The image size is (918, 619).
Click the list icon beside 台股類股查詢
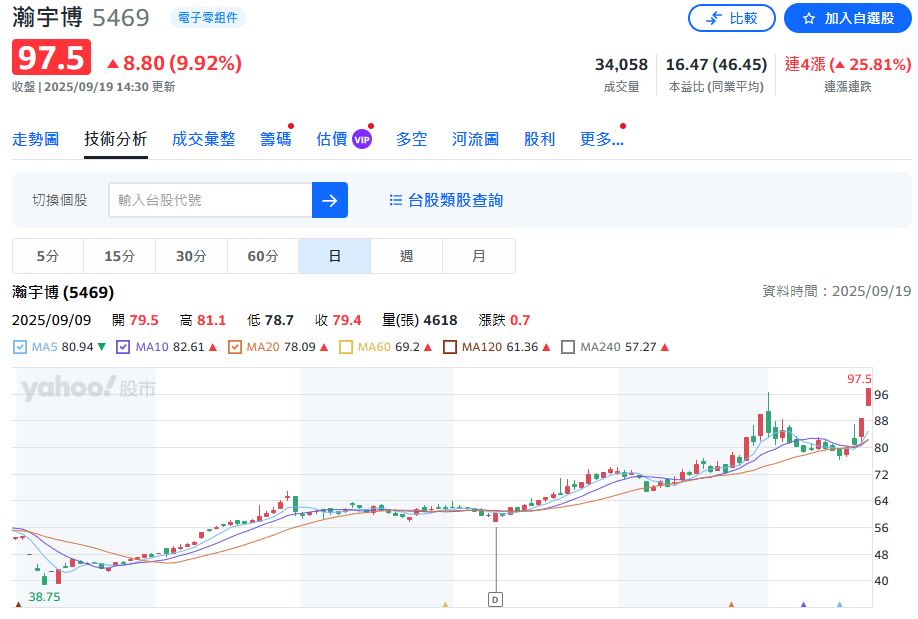click(x=395, y=200)
